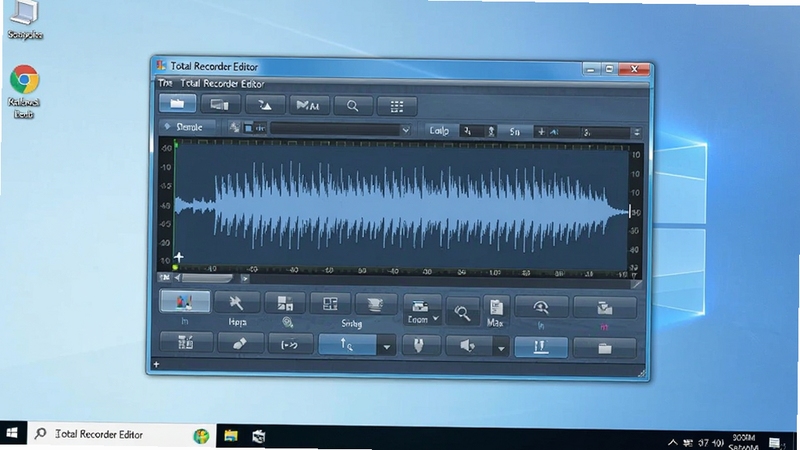Open the grid view toolbar icon
The image size is (800, 450).
[x=396, y=106]
